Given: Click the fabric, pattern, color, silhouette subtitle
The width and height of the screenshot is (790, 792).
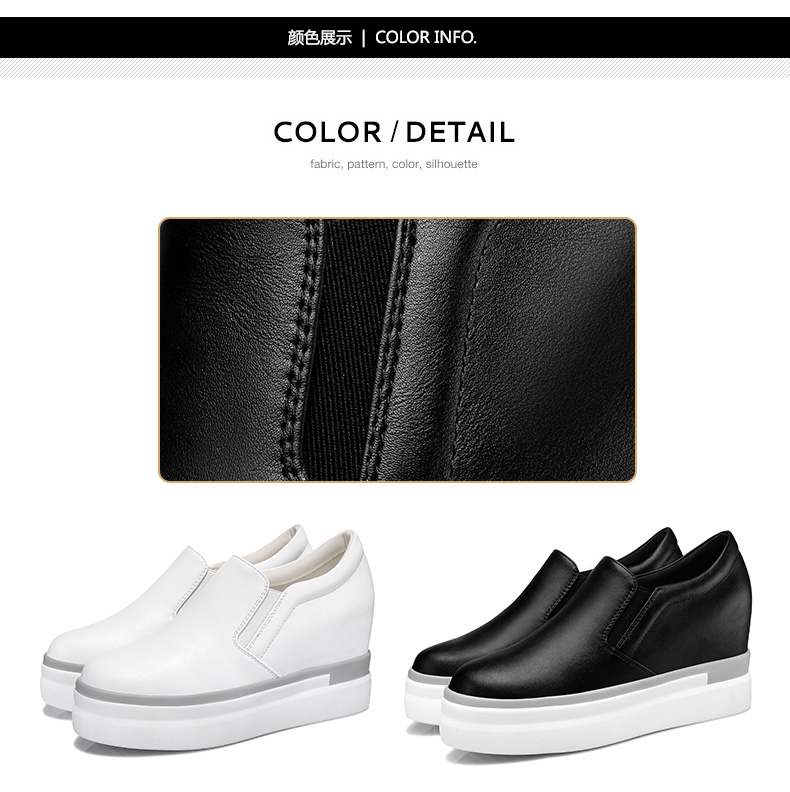Looking at the screenshot, I should (x=394, y=164).
